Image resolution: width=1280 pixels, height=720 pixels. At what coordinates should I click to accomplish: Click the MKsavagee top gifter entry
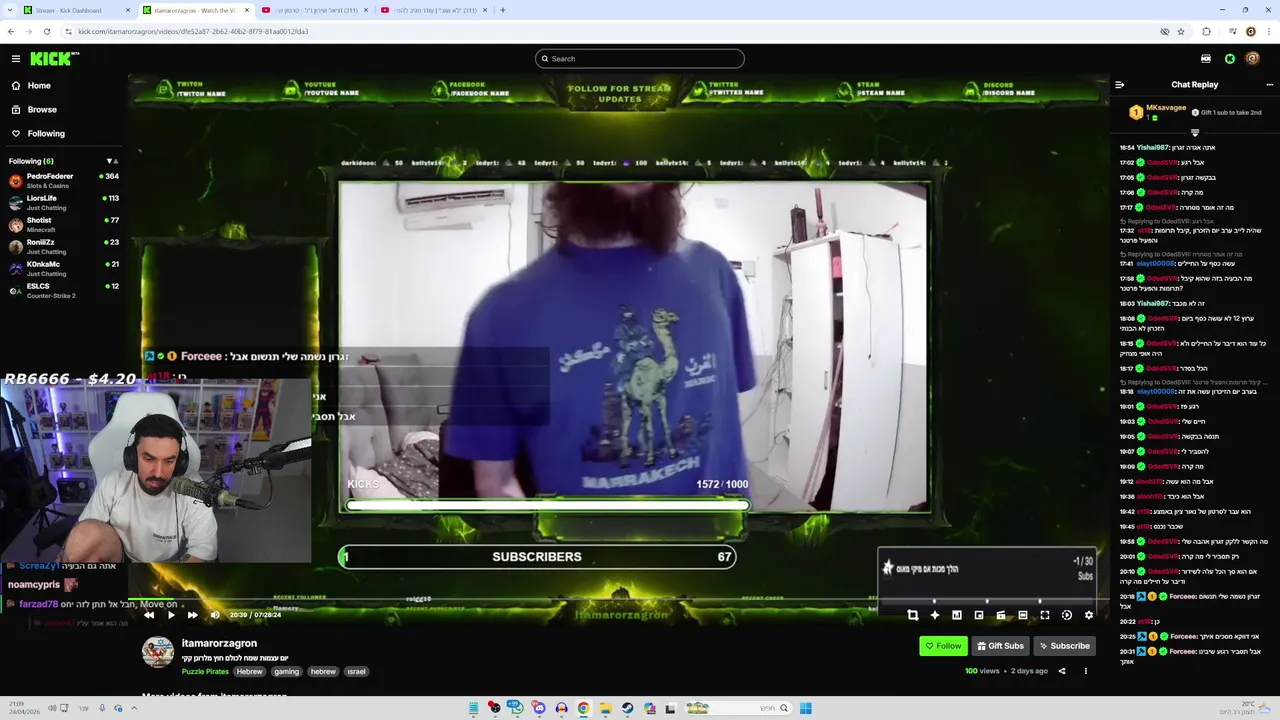[1157, 112]
